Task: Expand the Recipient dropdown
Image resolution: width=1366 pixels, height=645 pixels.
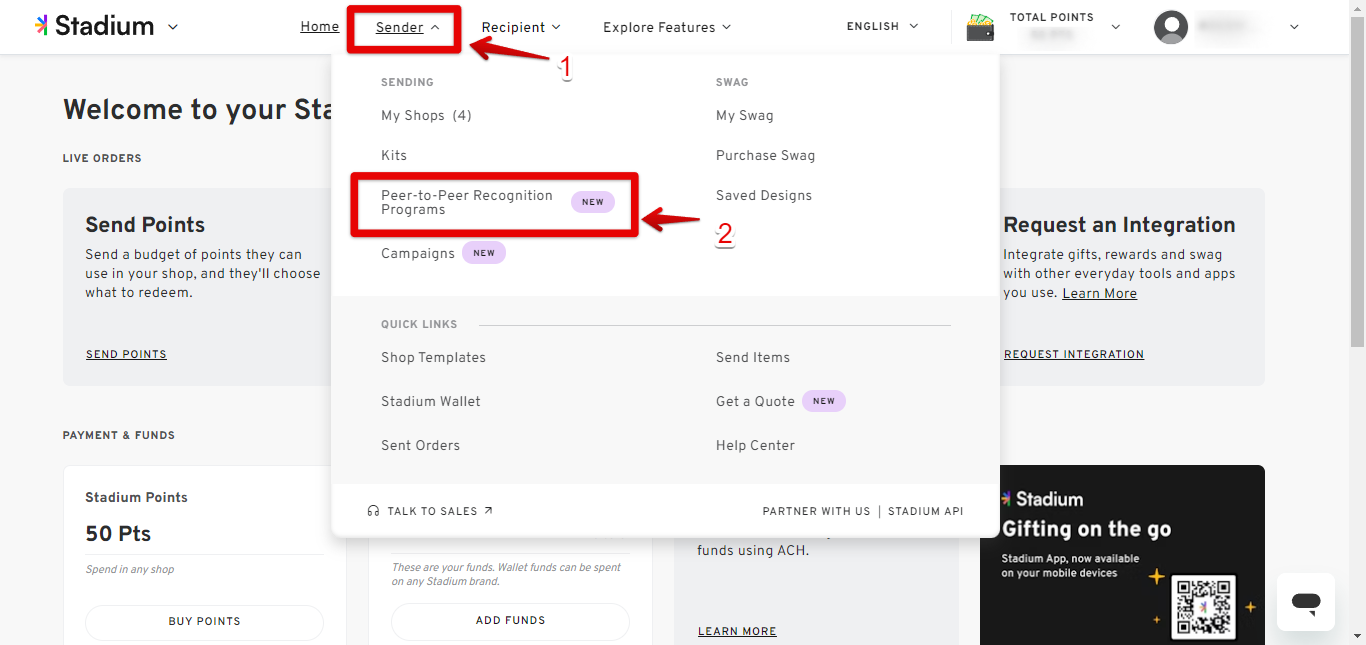Action: (521, 27)
